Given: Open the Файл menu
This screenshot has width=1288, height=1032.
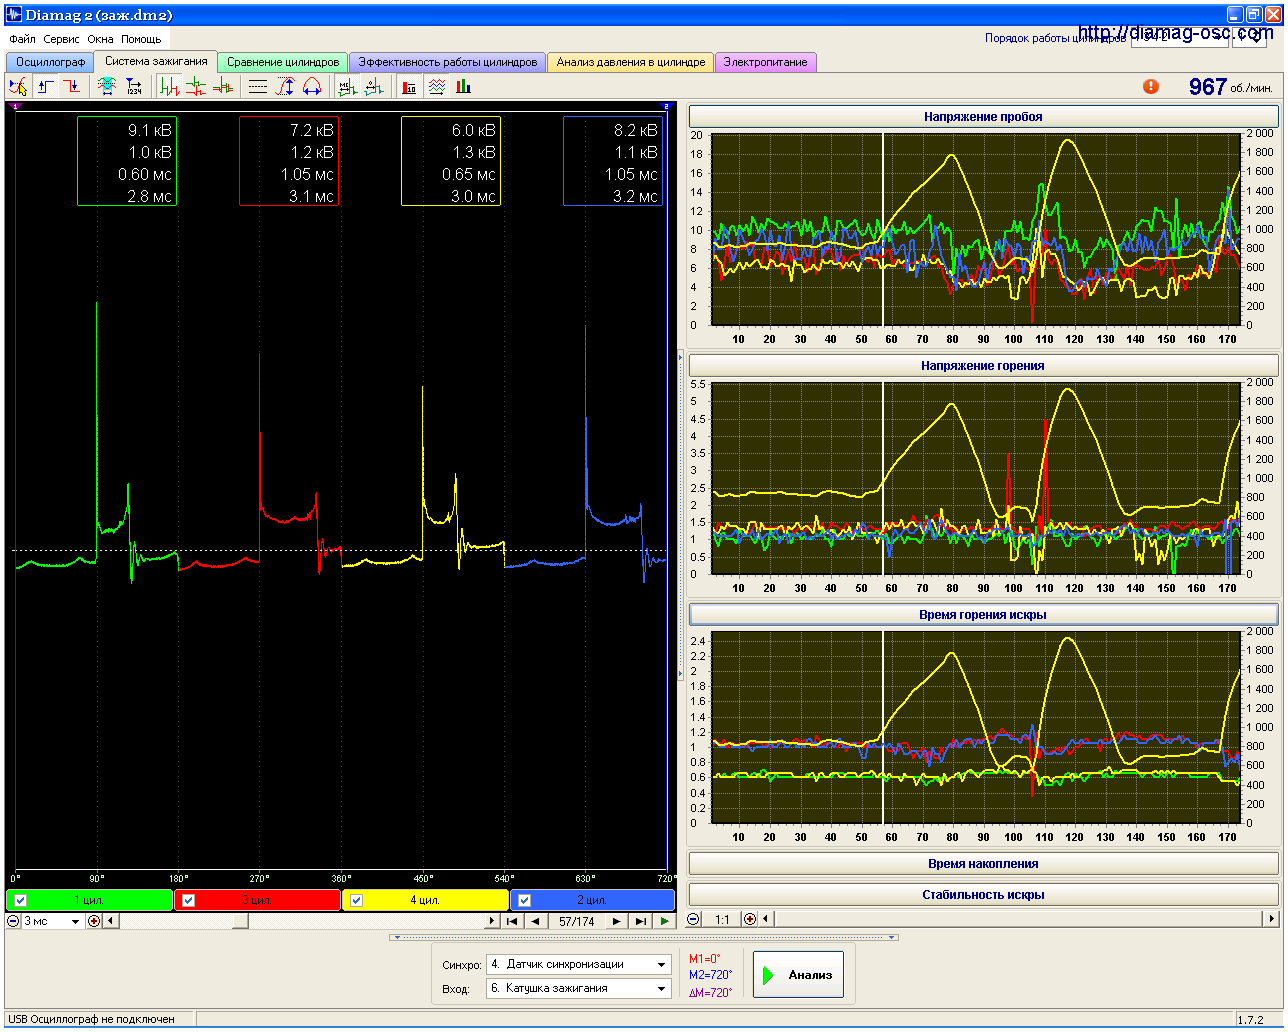Looking at the screenshot, I should (x=22, y=39).
